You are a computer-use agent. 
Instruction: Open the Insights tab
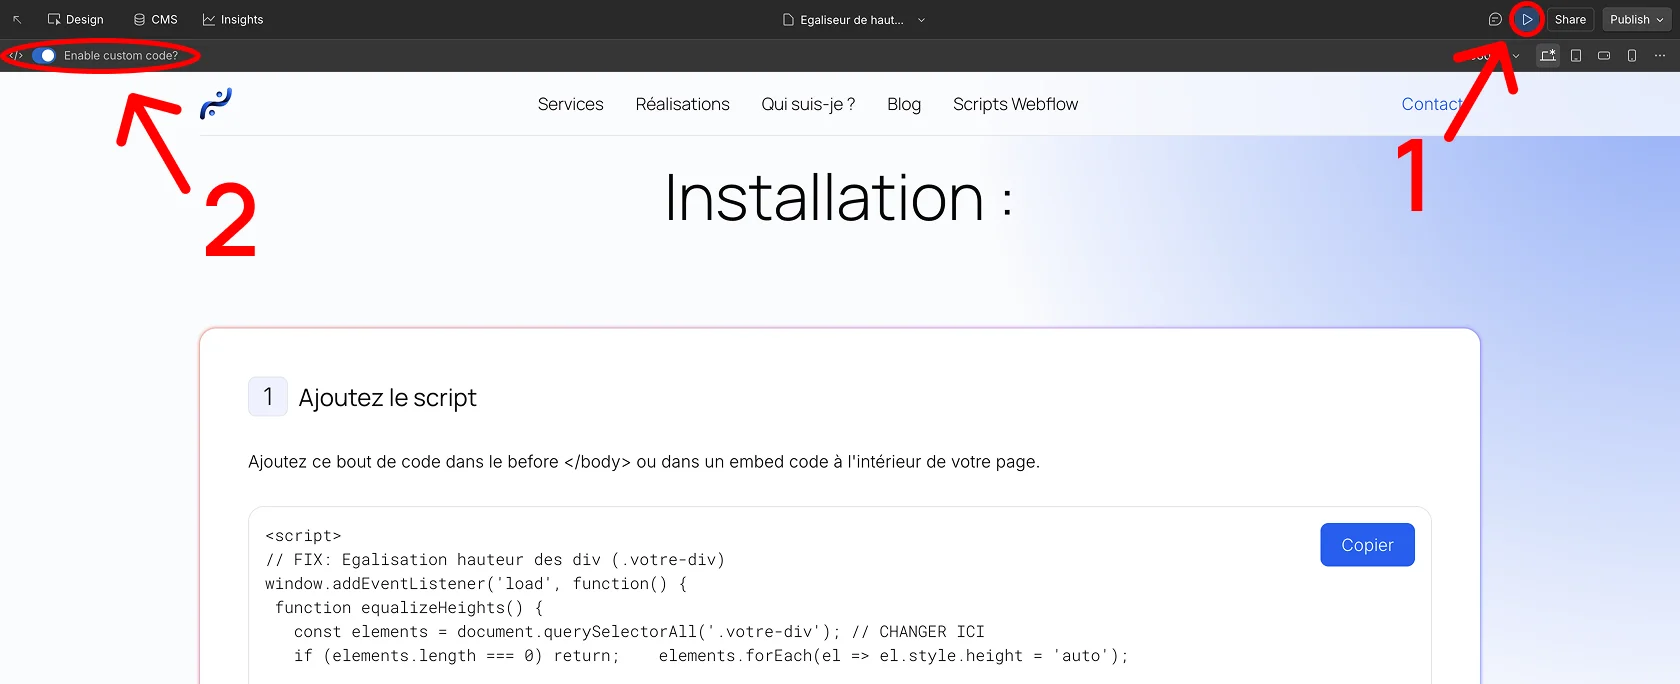233,19
